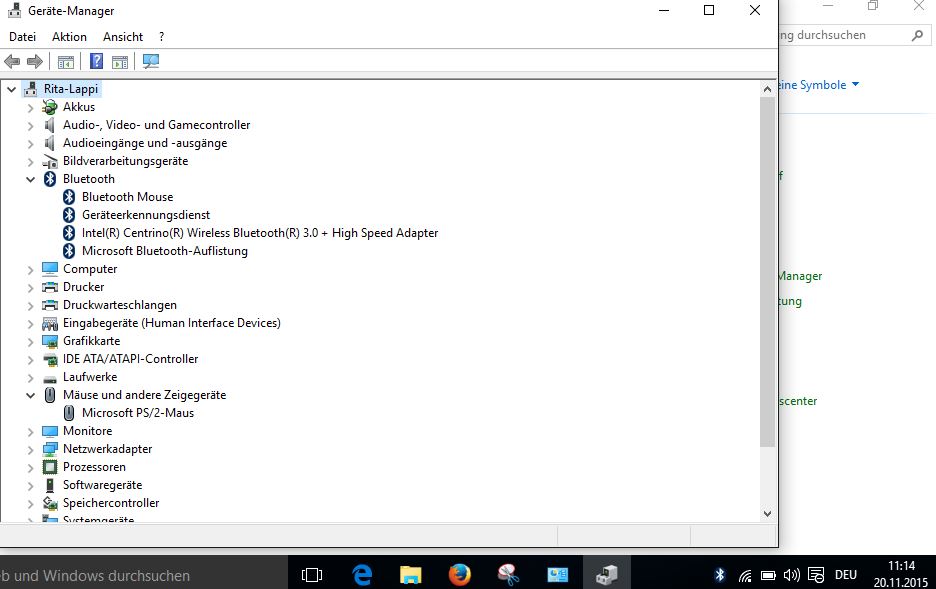Select the Rita-Lappi computer icon
Image resolution: width=936 pixels, height=589 pixels.
(x=30, y=90)
